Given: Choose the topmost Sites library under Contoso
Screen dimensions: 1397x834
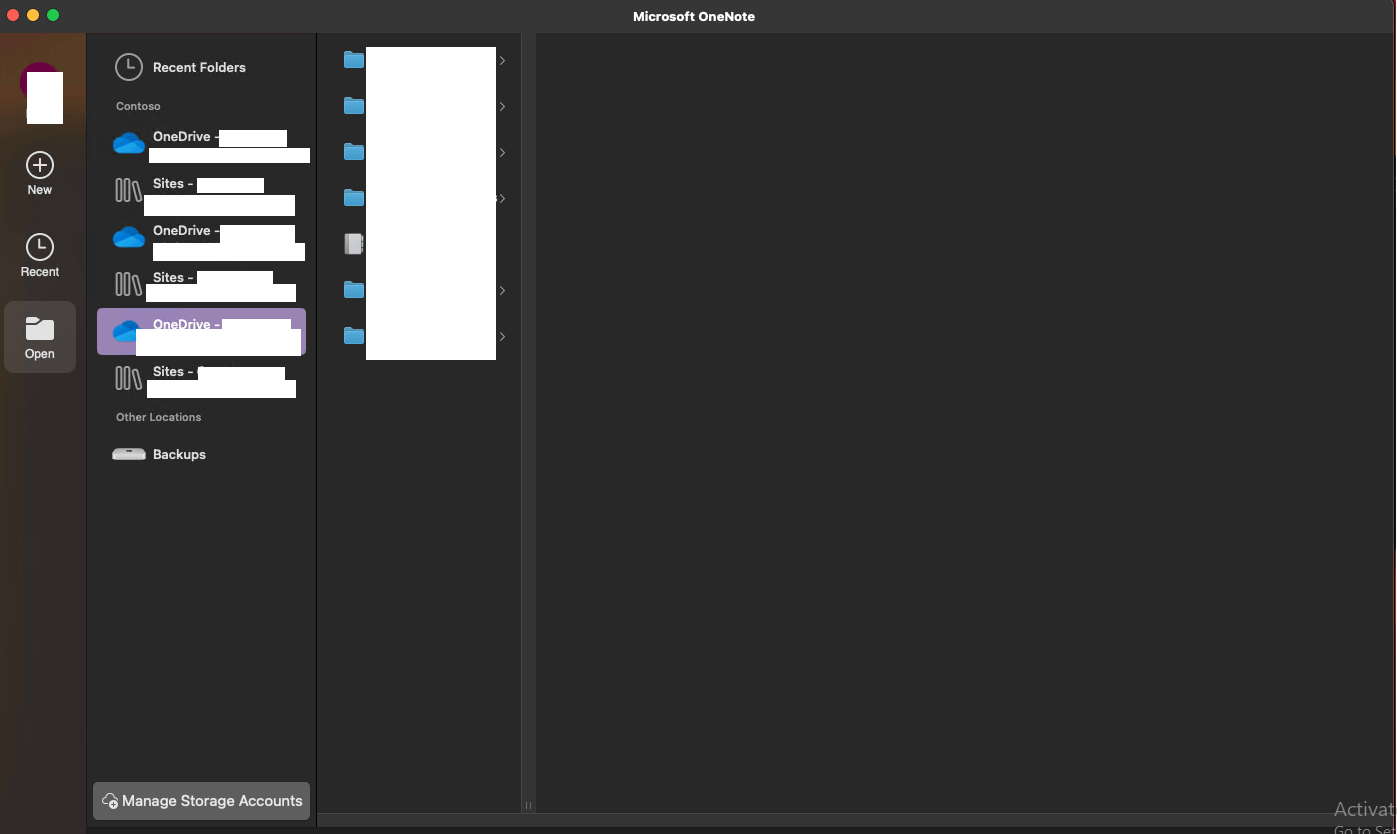Looking at the screenshot, I should tap(201, 191).
